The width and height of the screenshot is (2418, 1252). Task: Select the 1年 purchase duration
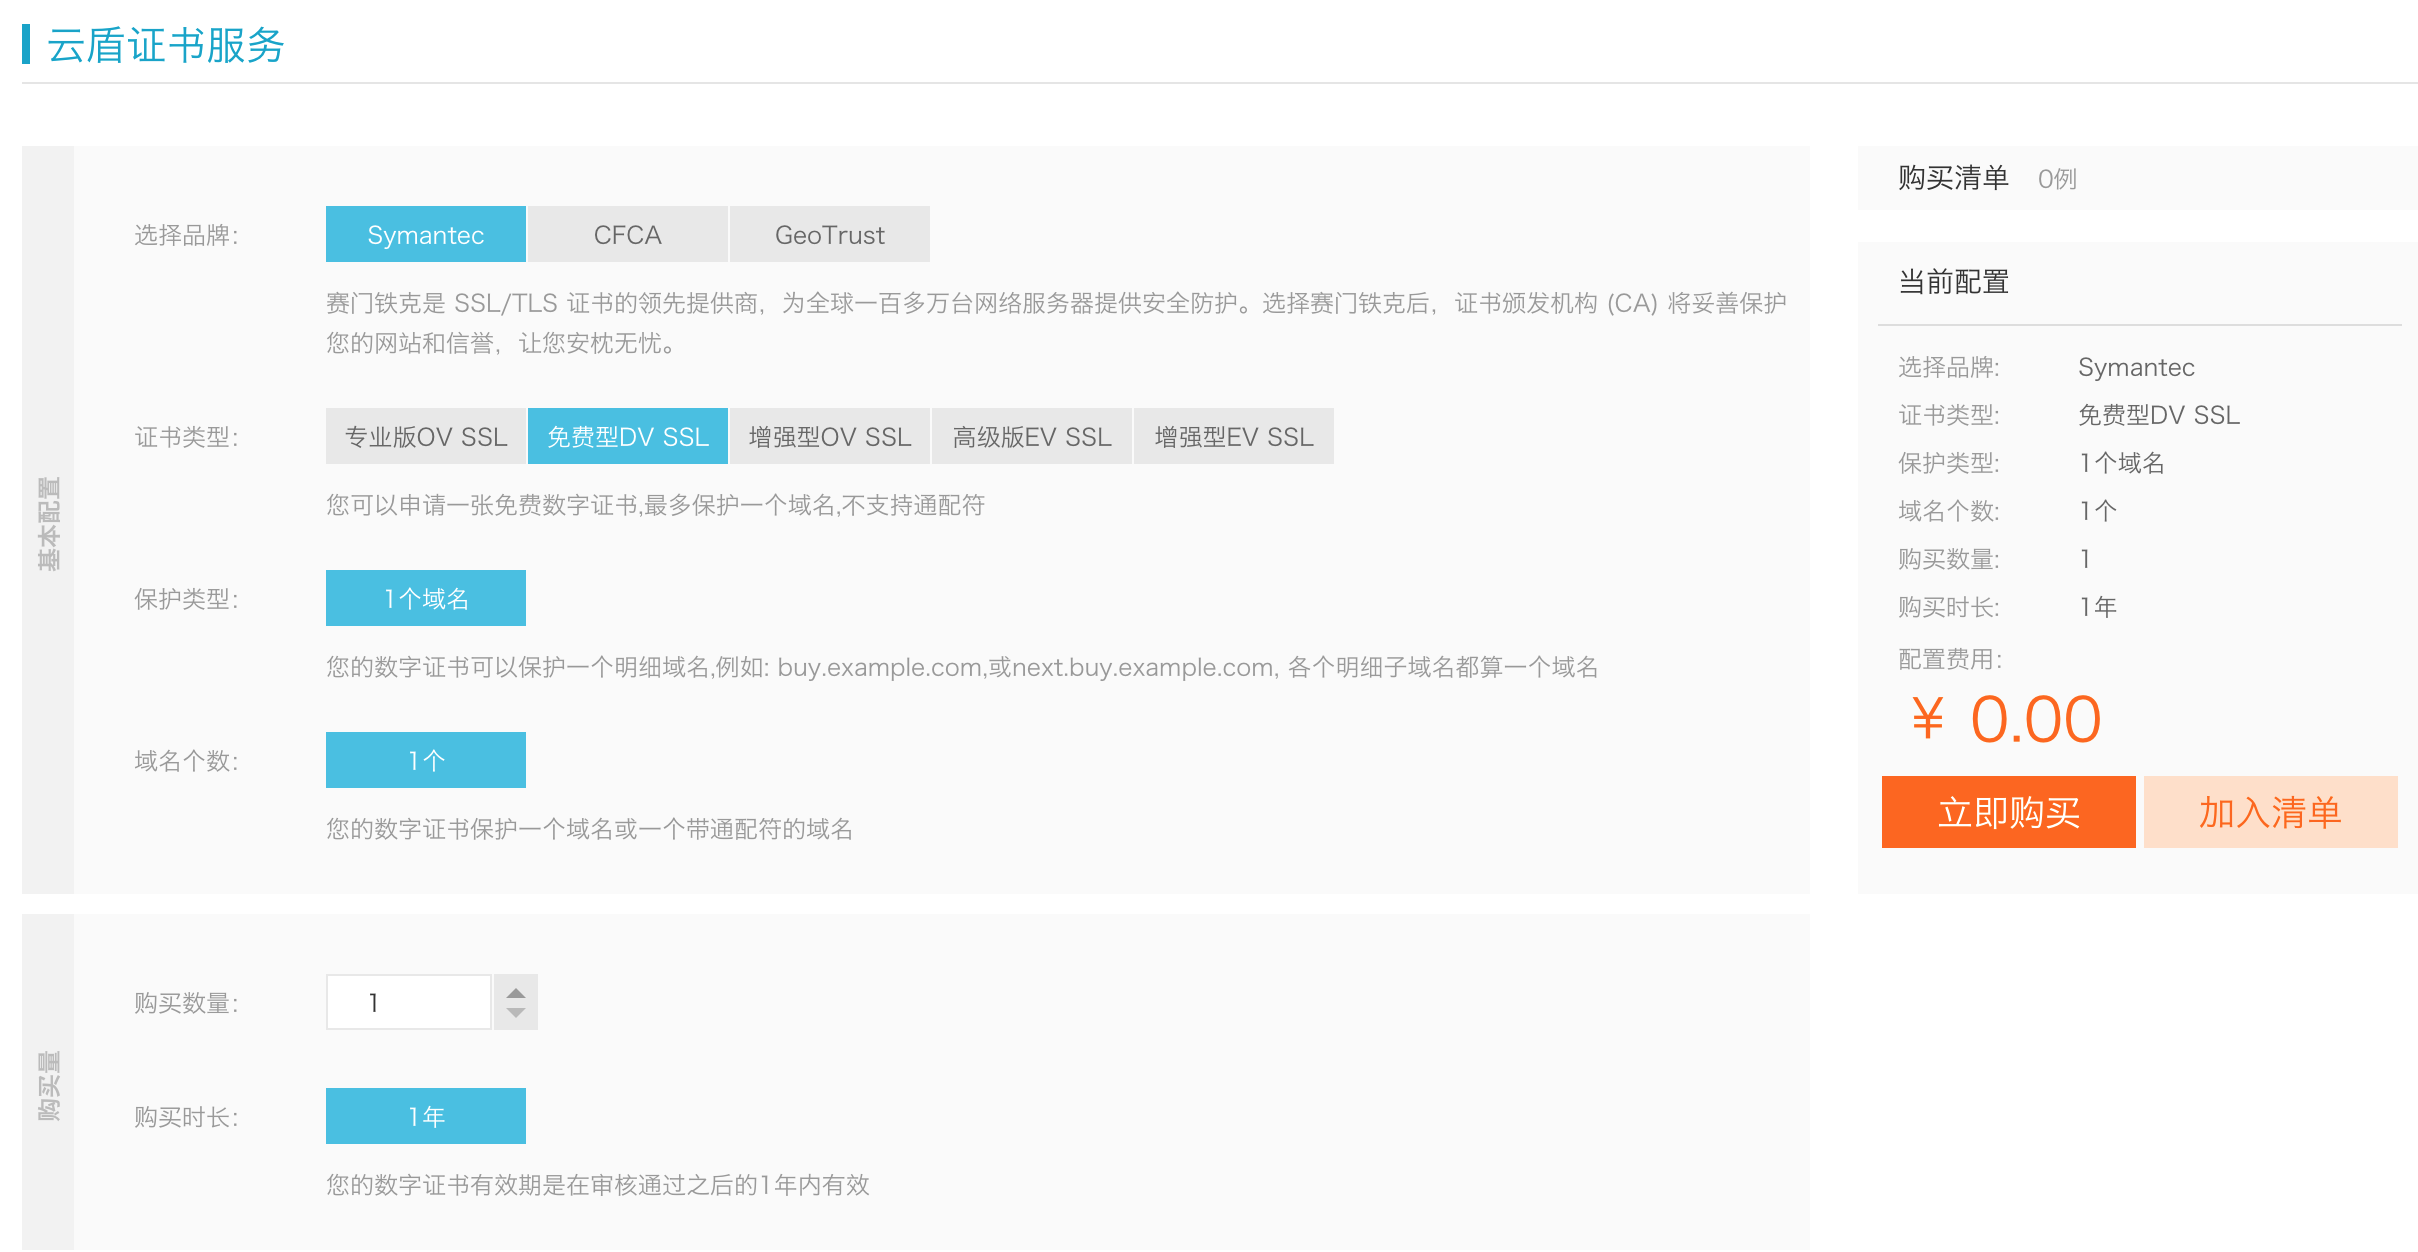(x=425, y=1116)
